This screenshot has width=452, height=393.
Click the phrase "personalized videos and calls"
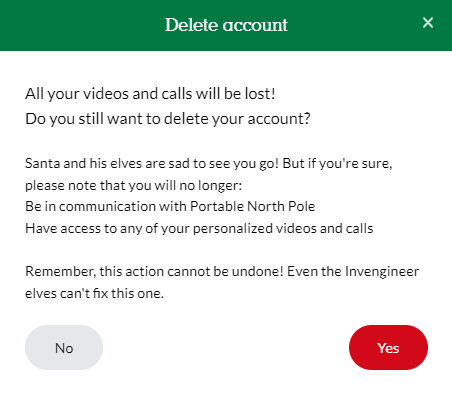click(x=283, y=229)
